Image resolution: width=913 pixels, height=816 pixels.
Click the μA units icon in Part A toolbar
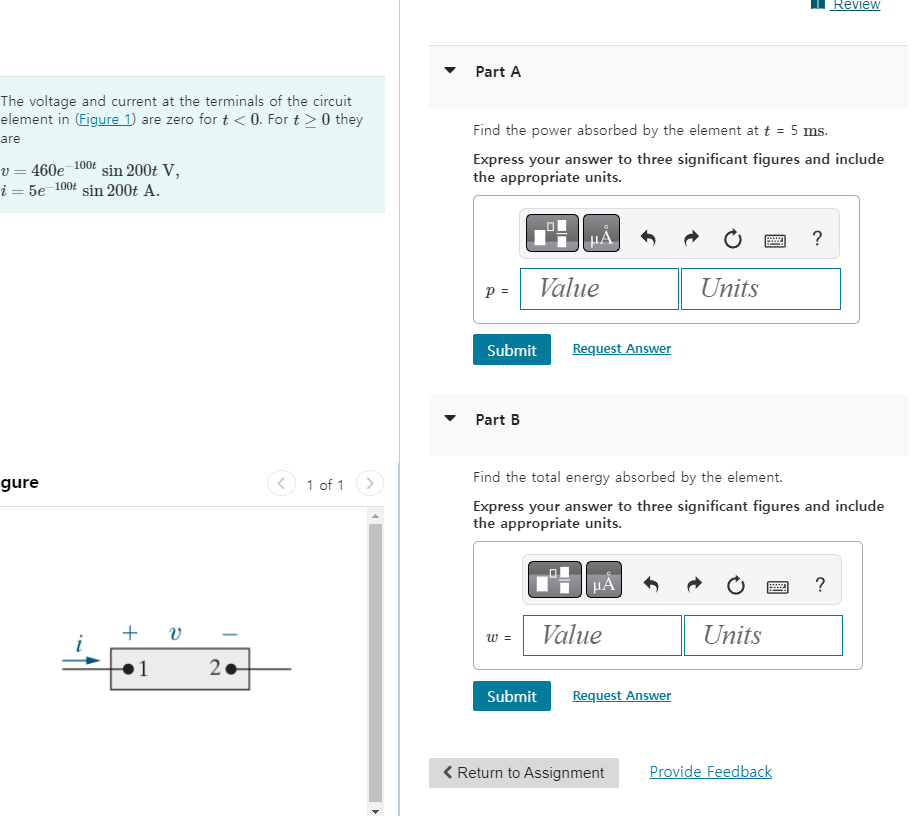coord(601,232)
